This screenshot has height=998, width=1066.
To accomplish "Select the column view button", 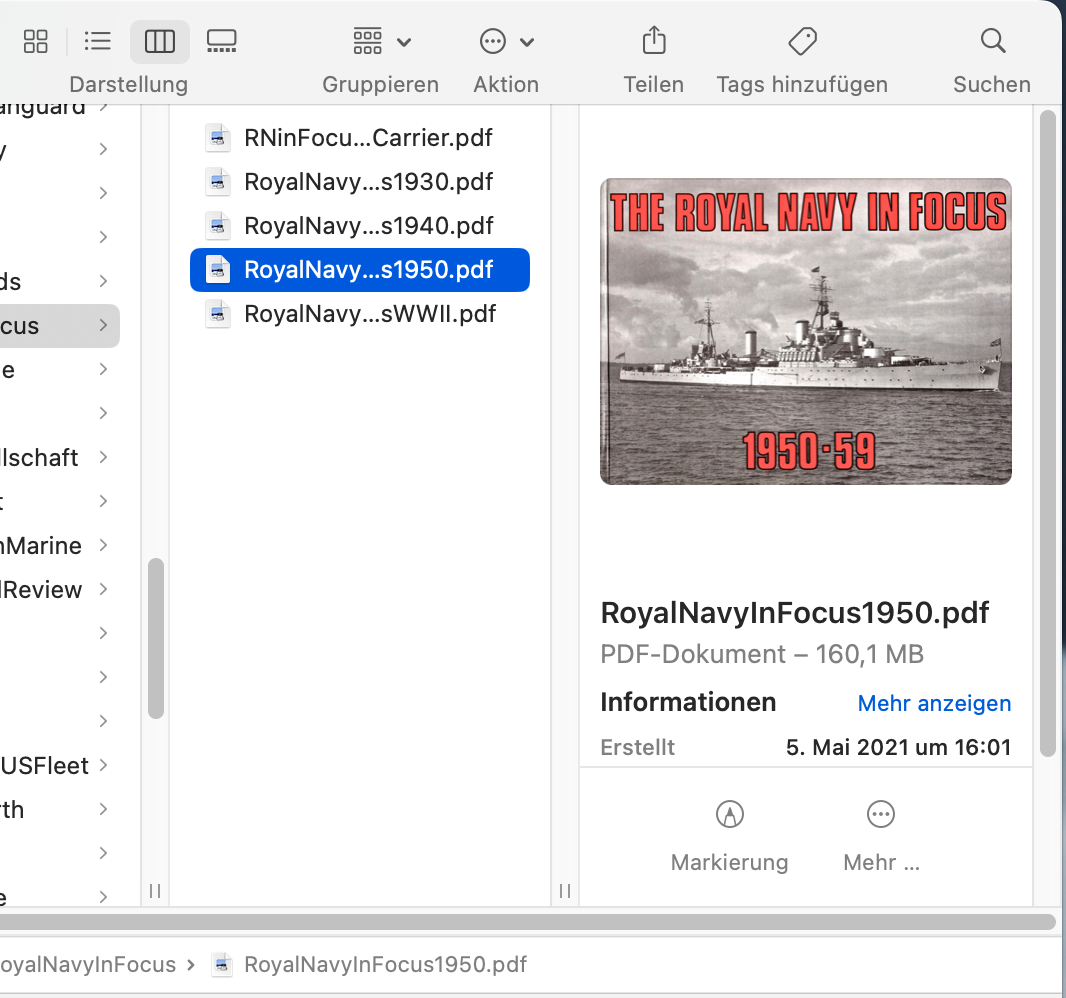I will (160, 41).
